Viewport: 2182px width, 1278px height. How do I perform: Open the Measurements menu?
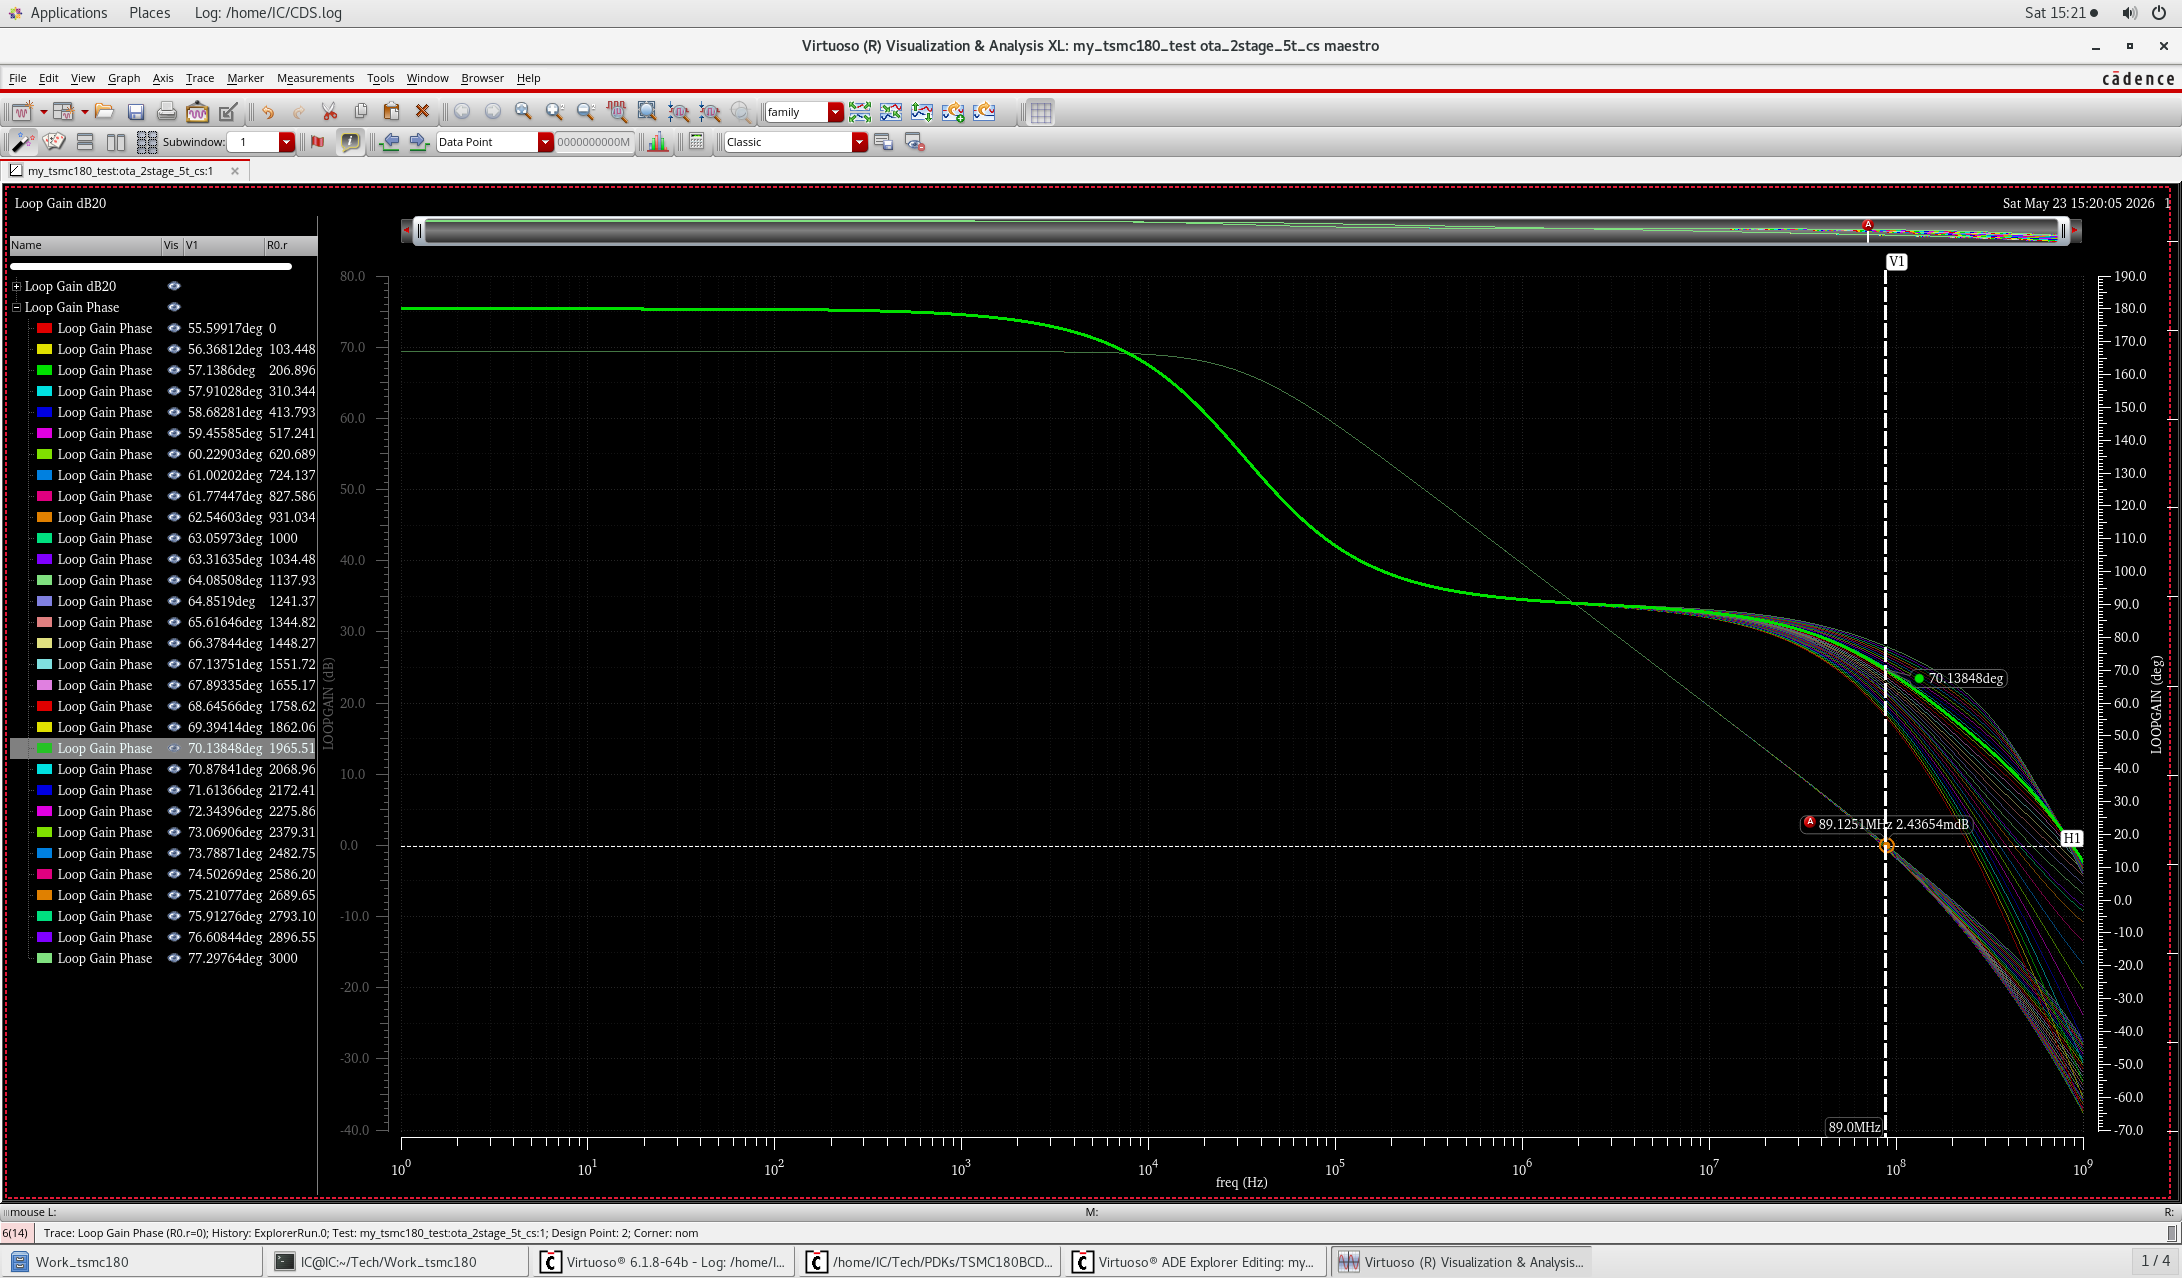pyautogui.click(x=315, y=78)
